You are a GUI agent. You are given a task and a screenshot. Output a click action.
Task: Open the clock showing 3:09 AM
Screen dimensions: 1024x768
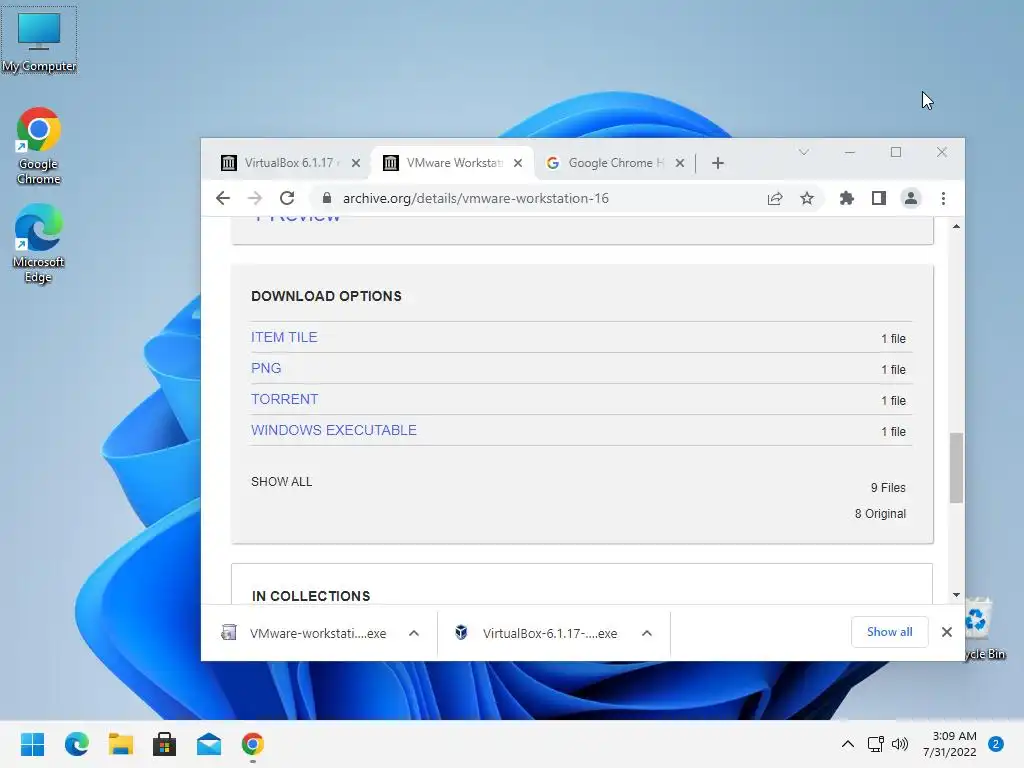point(950,744)
